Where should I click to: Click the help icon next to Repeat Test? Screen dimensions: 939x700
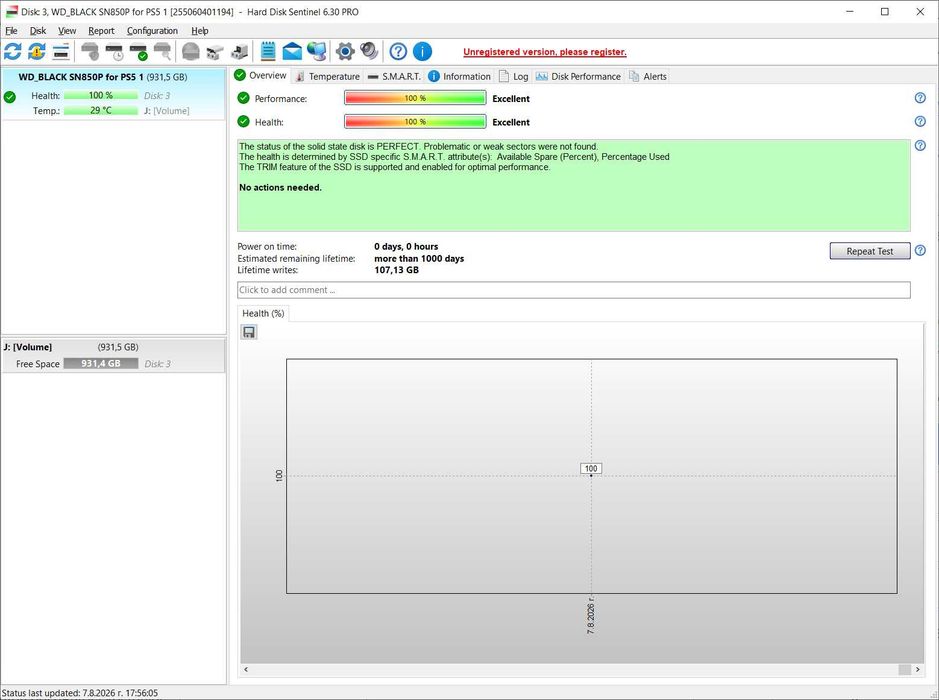pos(920,250)
